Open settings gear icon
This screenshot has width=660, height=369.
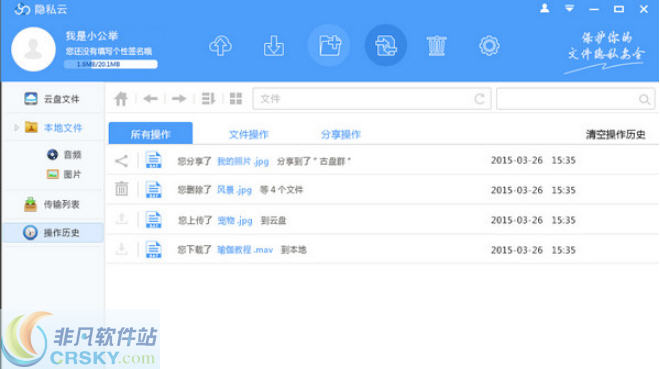489,45
